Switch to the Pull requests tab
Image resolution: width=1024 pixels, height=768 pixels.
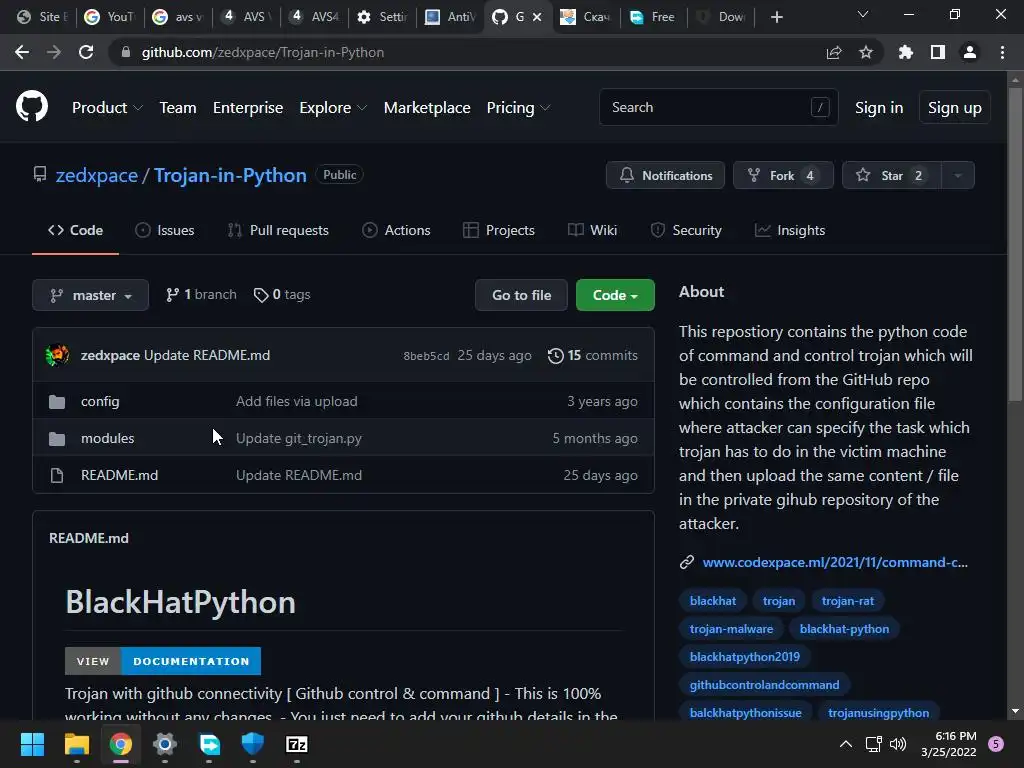point(278,231)
